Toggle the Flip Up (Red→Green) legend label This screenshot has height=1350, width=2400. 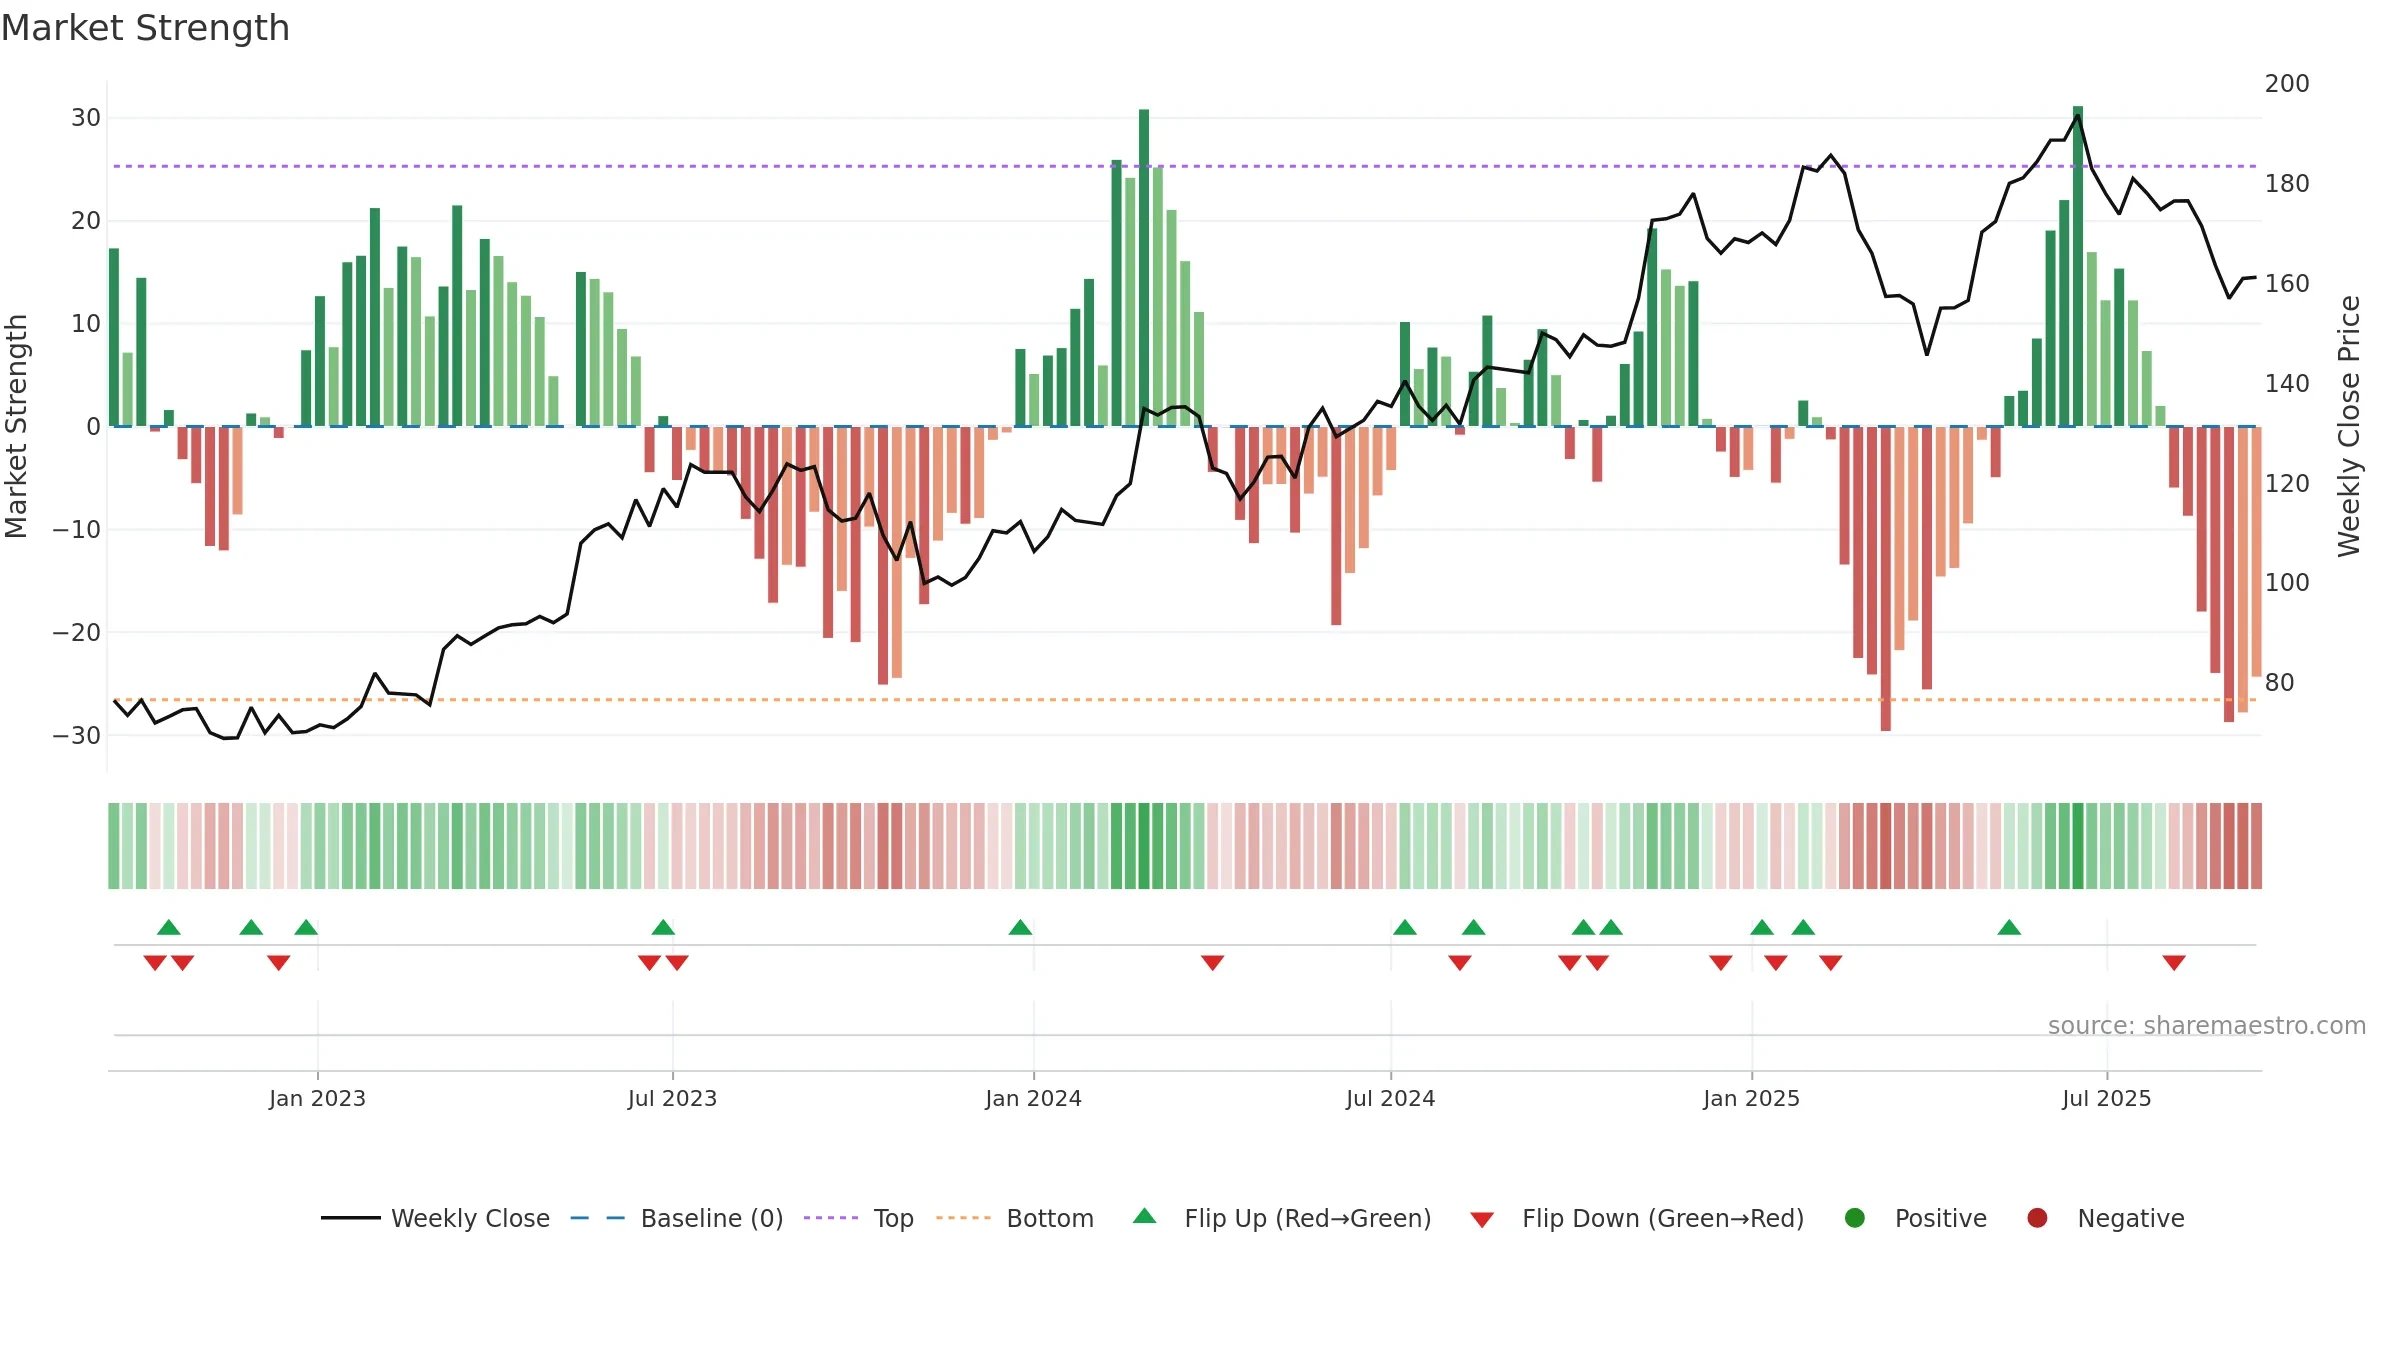coord(1308,1218)
